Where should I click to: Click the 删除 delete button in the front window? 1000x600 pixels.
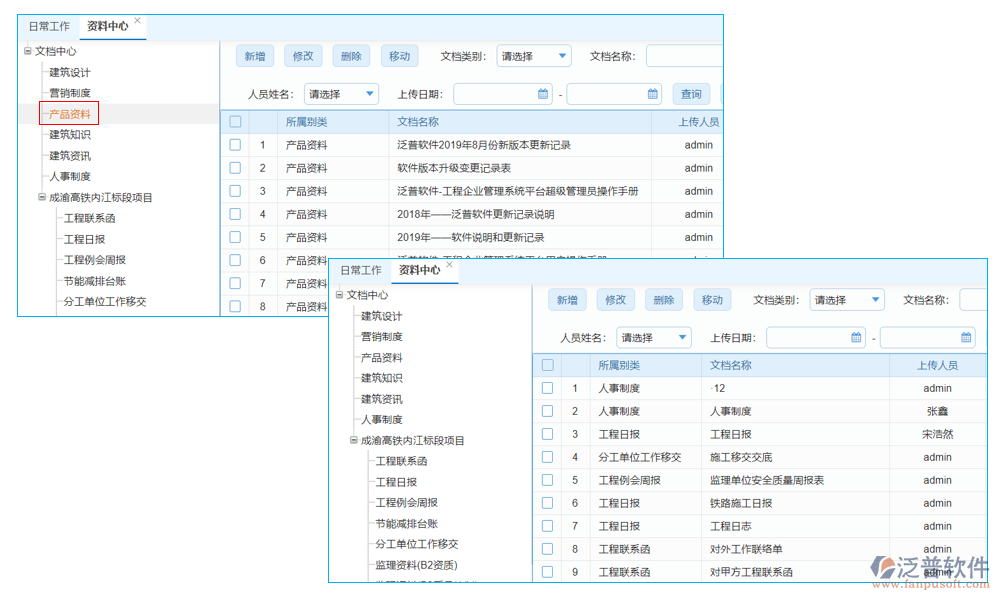click(x=663, y=298)
